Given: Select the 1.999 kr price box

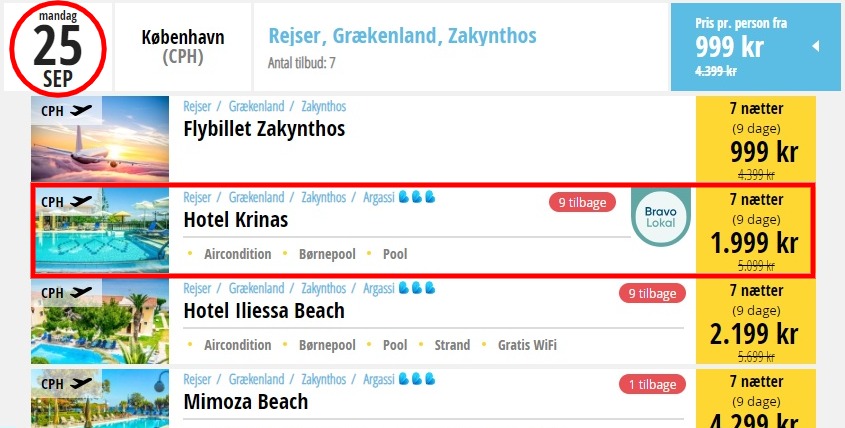Looking at the screenshot, I should point(756,231).
